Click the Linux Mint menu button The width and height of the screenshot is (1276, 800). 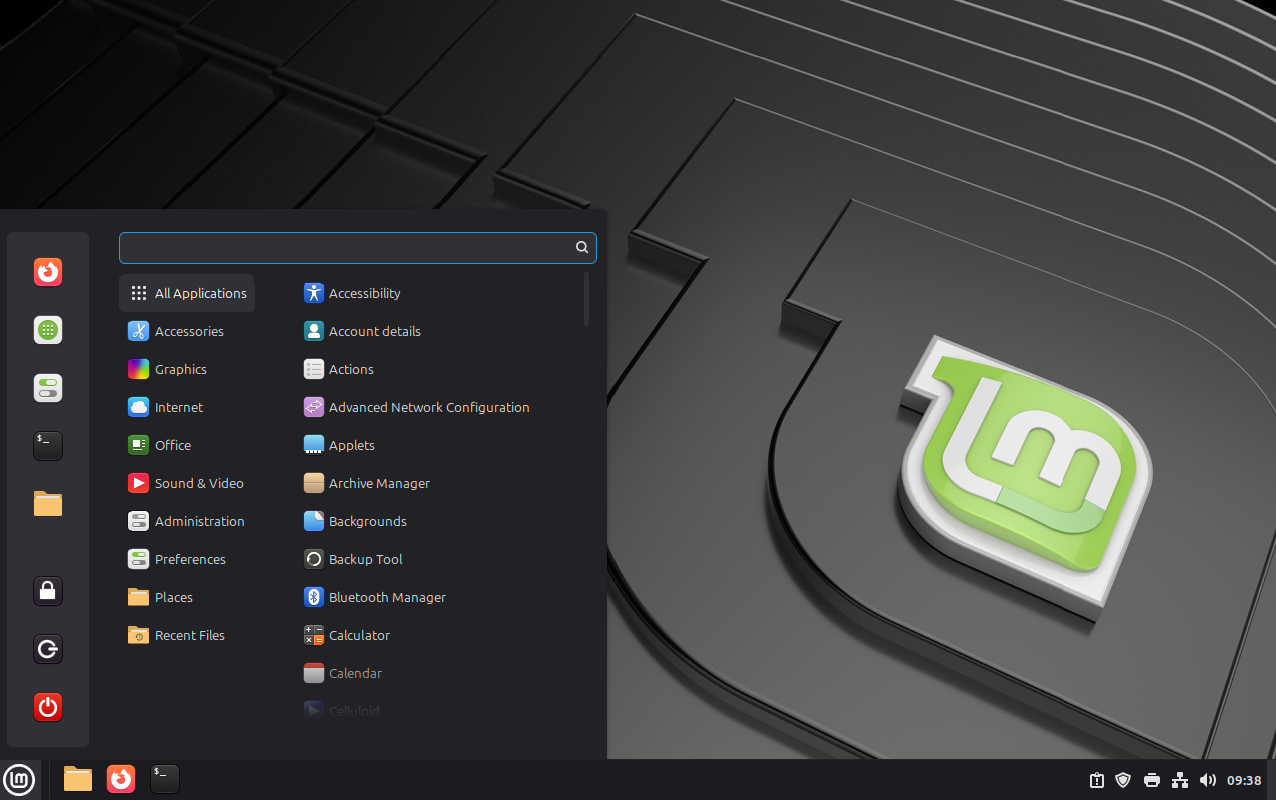[19, 780]
